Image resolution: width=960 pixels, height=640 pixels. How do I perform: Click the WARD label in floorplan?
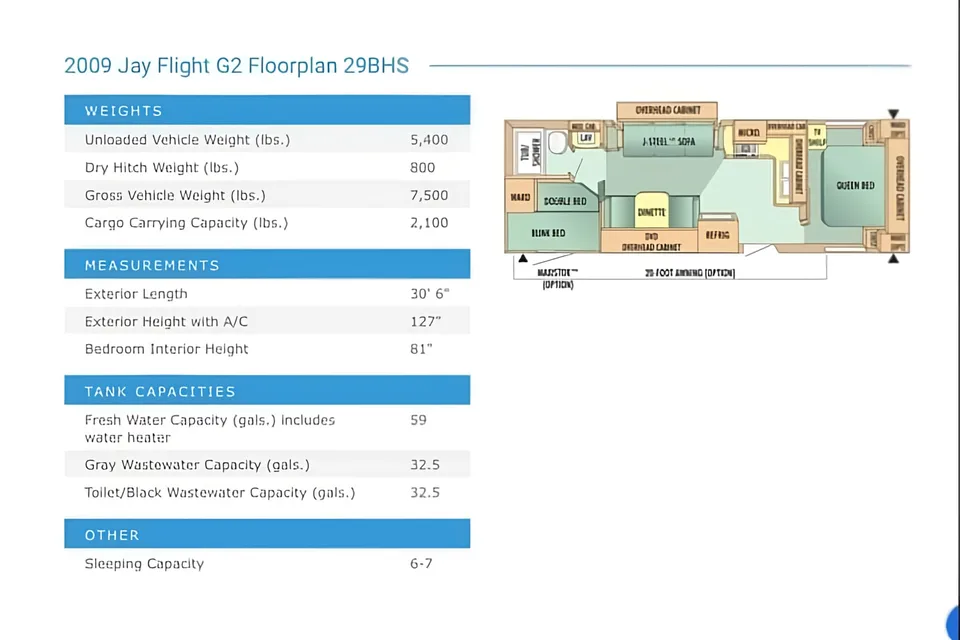point(520,197)
